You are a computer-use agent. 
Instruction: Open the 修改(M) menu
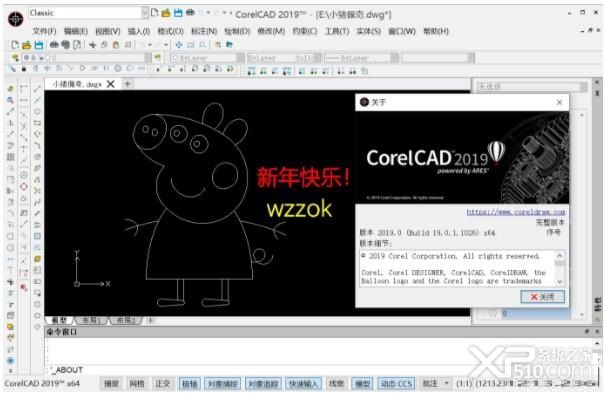click(x=271, y=31)
